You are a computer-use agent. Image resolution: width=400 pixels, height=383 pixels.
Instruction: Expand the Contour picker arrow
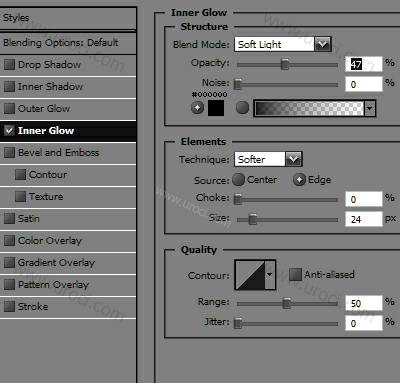(270, 275)
